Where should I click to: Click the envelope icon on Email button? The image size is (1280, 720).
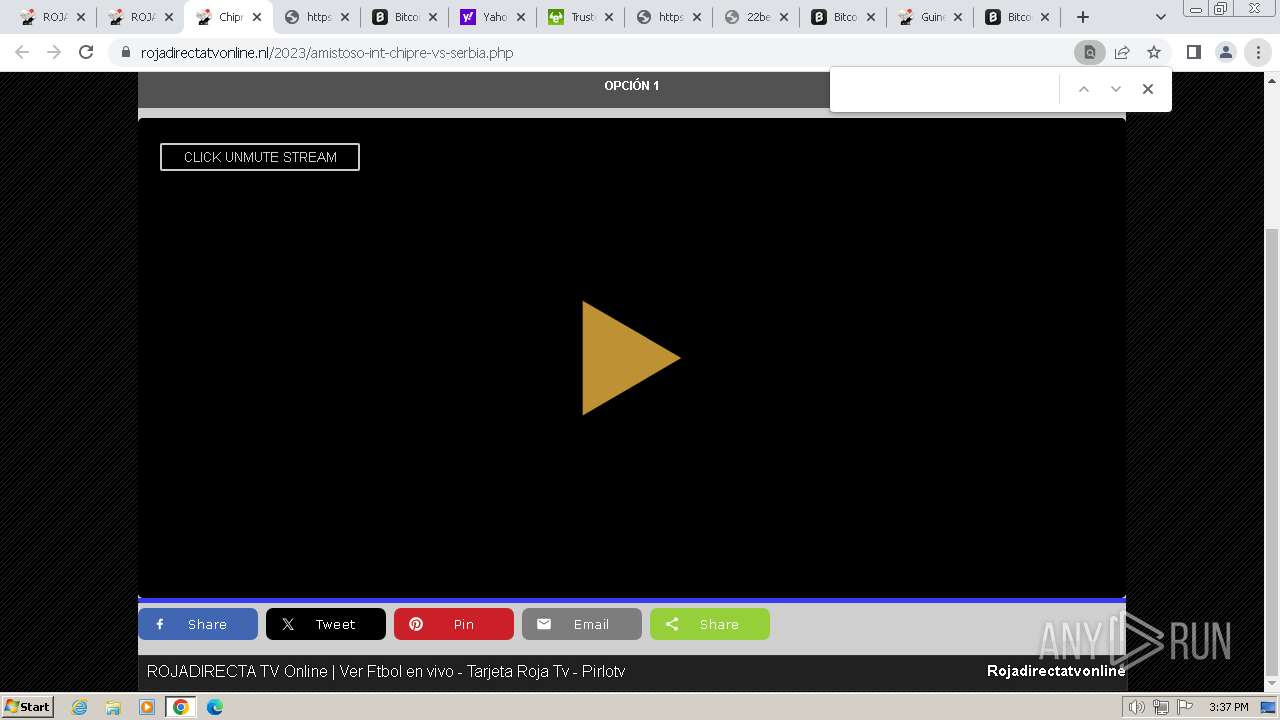coord(544,624)
